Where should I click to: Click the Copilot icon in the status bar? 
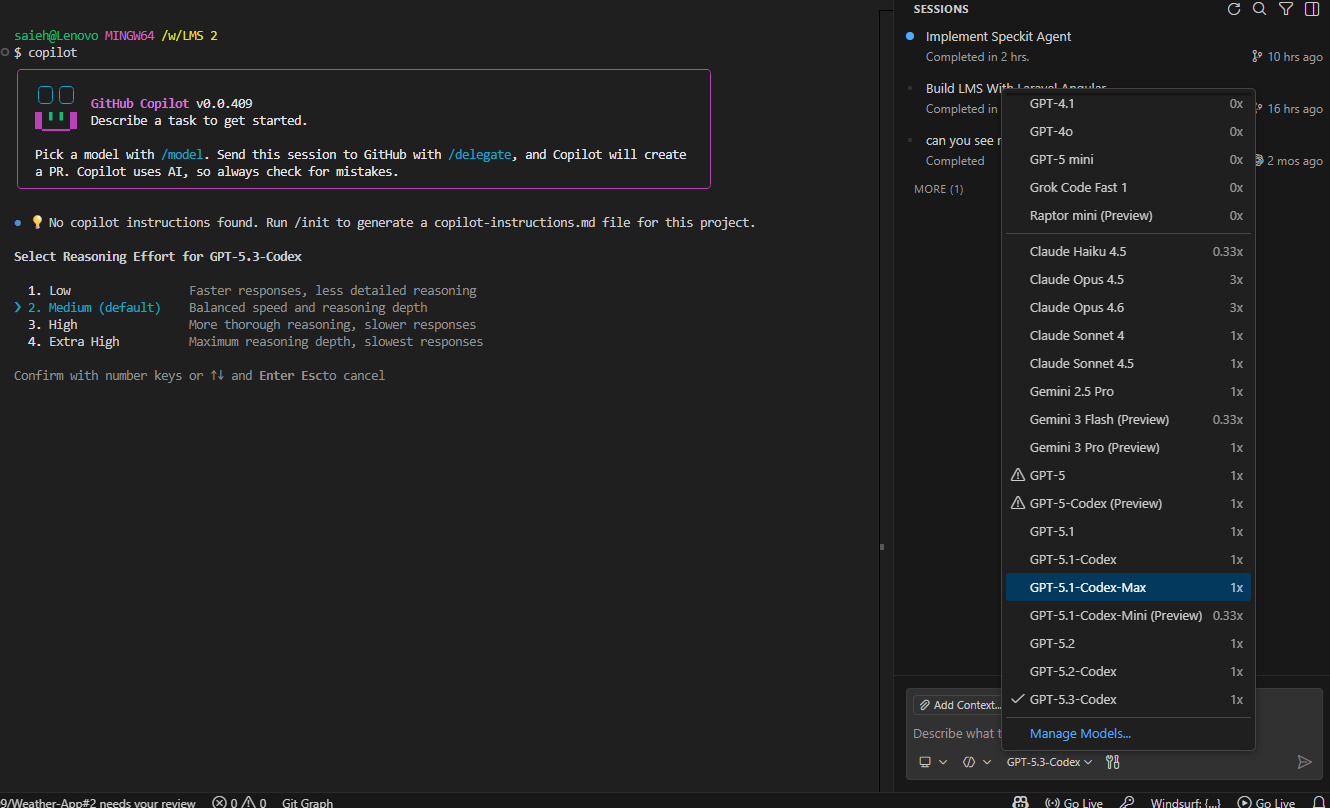pyautogui.click(x=1021, y=801)
